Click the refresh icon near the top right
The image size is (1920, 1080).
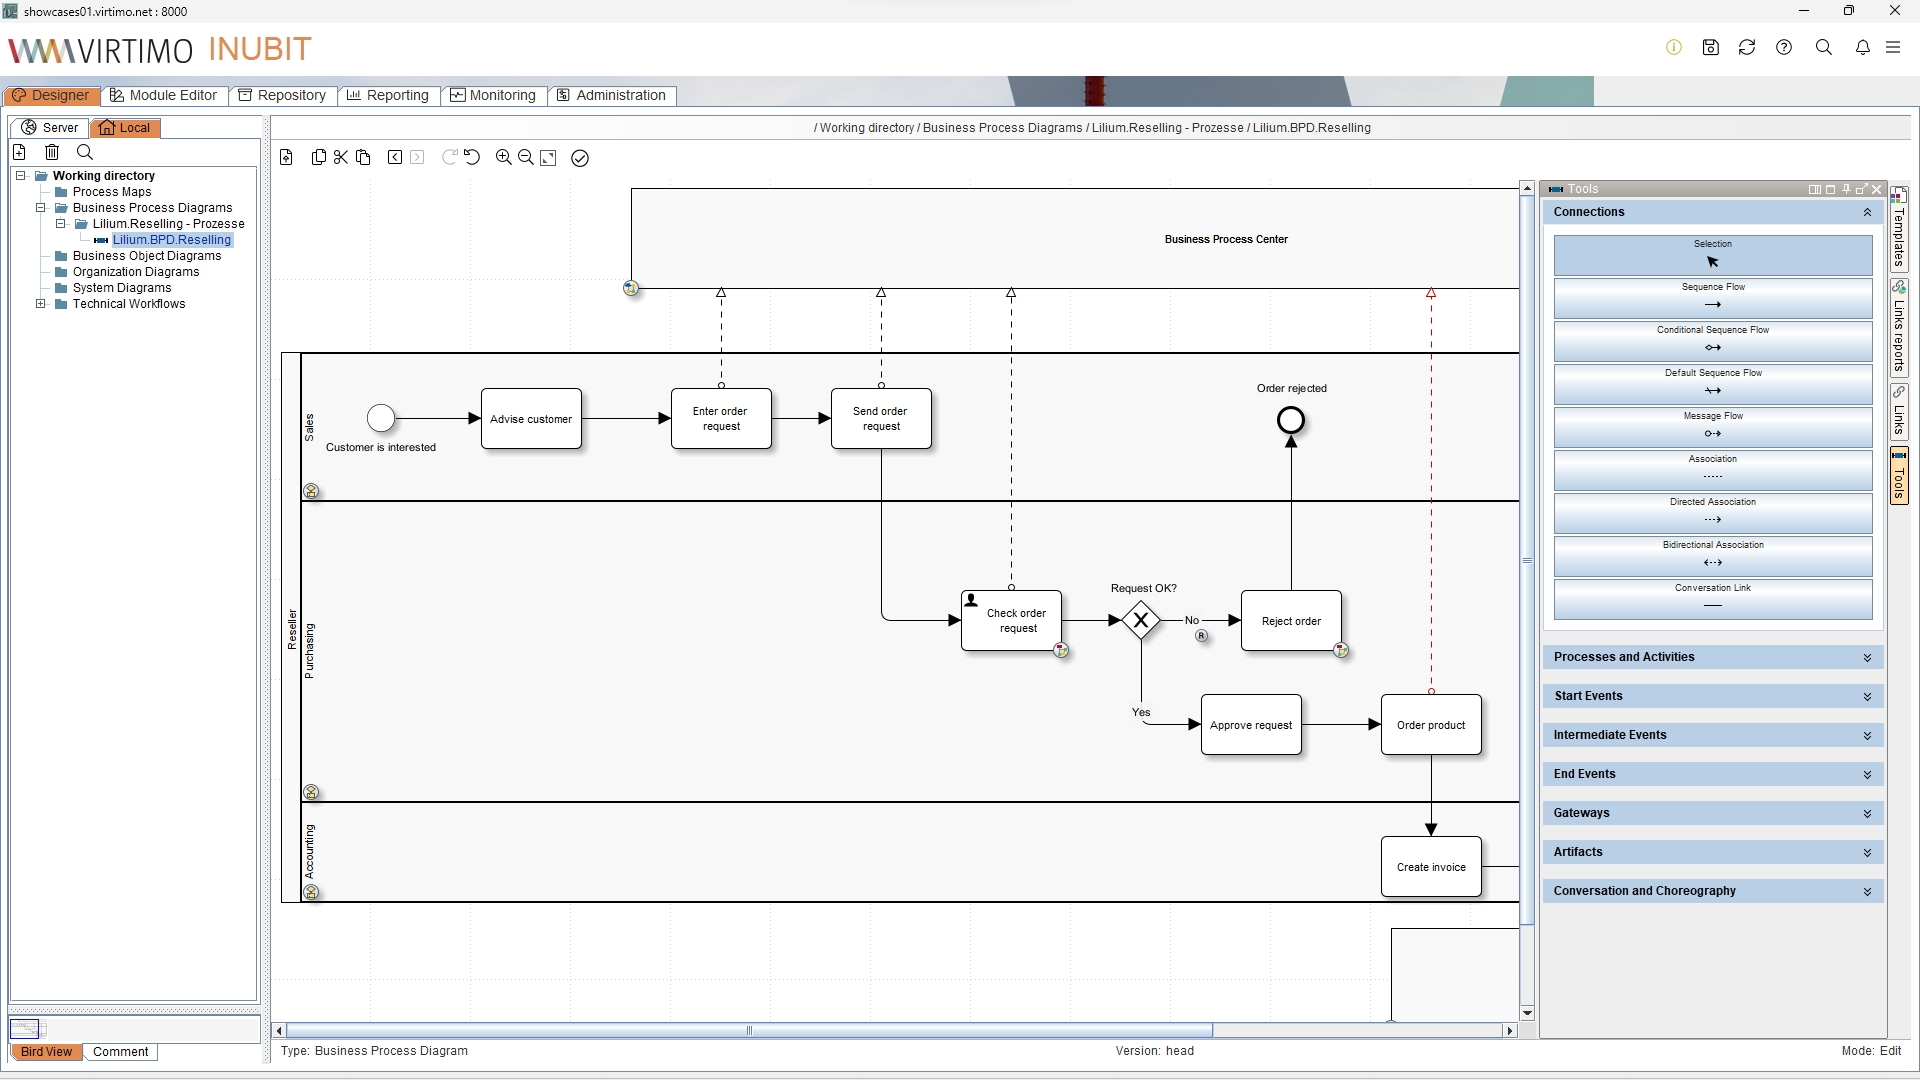[1747, 47]
